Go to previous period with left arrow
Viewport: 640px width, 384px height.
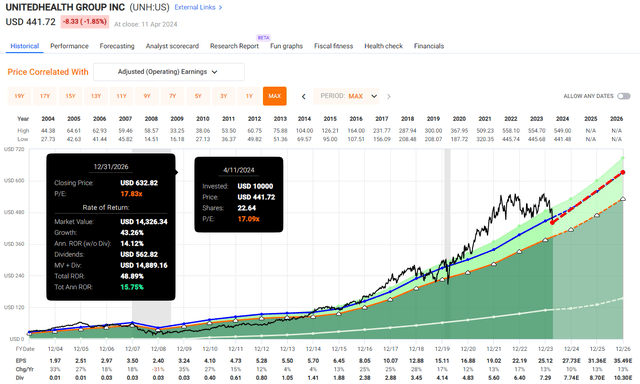pos(304,96)
